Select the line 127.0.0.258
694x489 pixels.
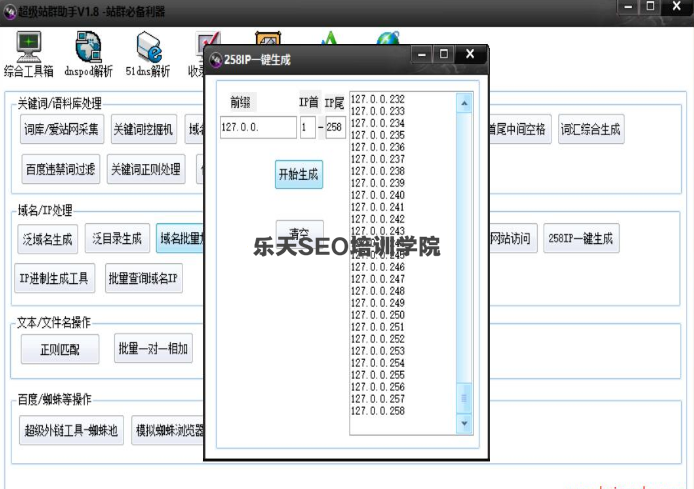(378, 411)
